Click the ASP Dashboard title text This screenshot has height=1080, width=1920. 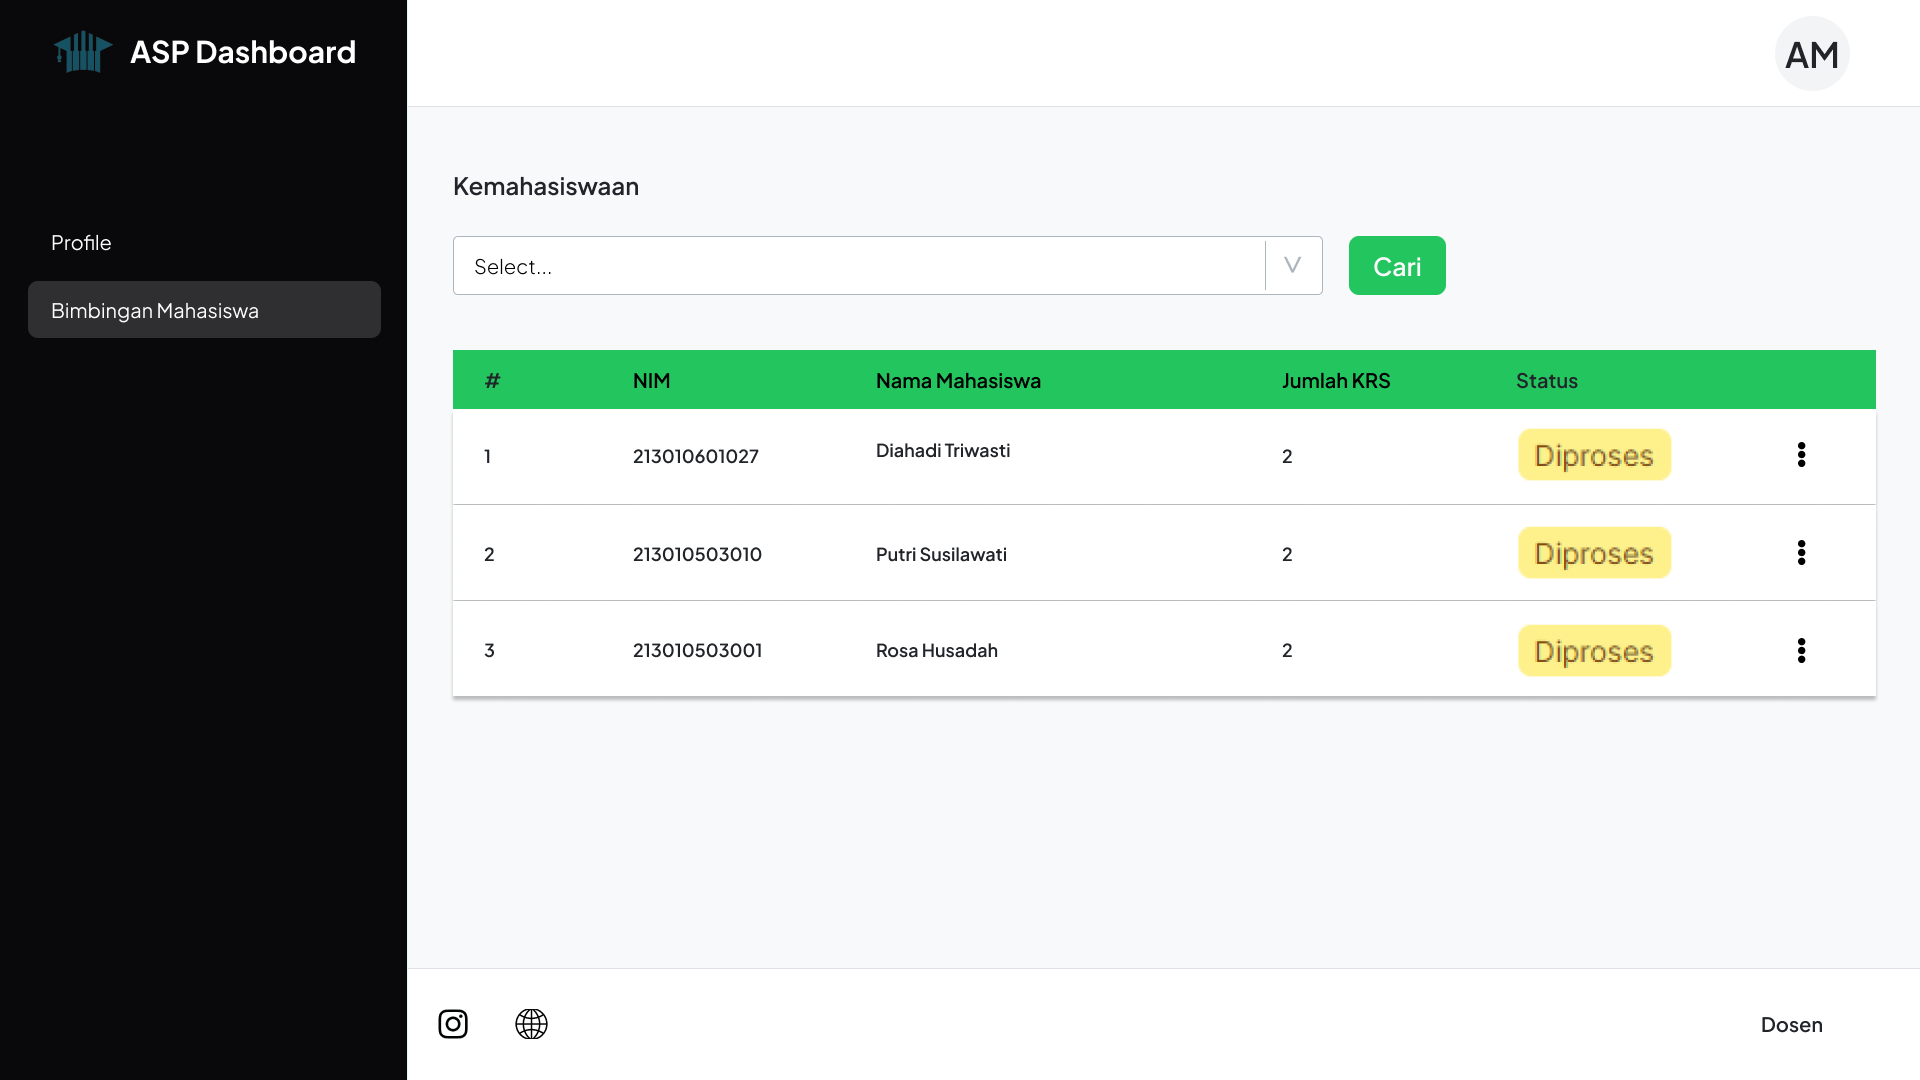(x=243, y=52)
